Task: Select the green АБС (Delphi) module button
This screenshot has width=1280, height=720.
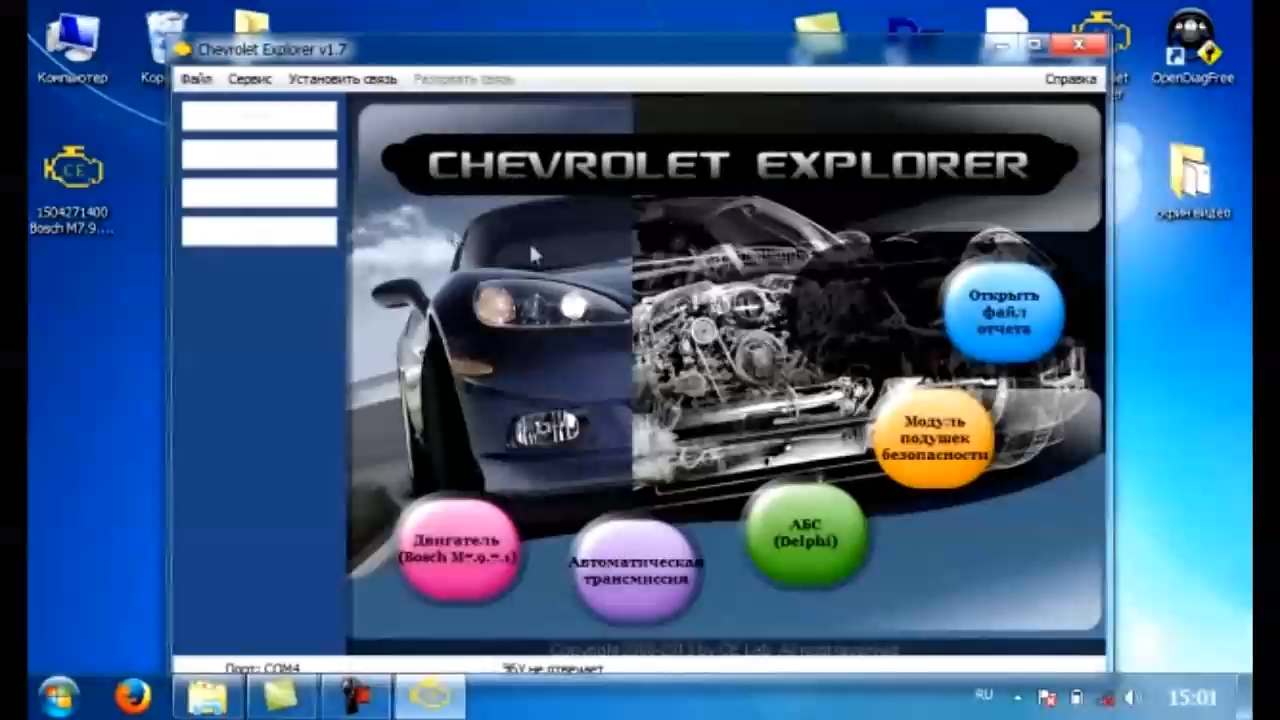Action: pyautogui.click(x=806, y=533)
